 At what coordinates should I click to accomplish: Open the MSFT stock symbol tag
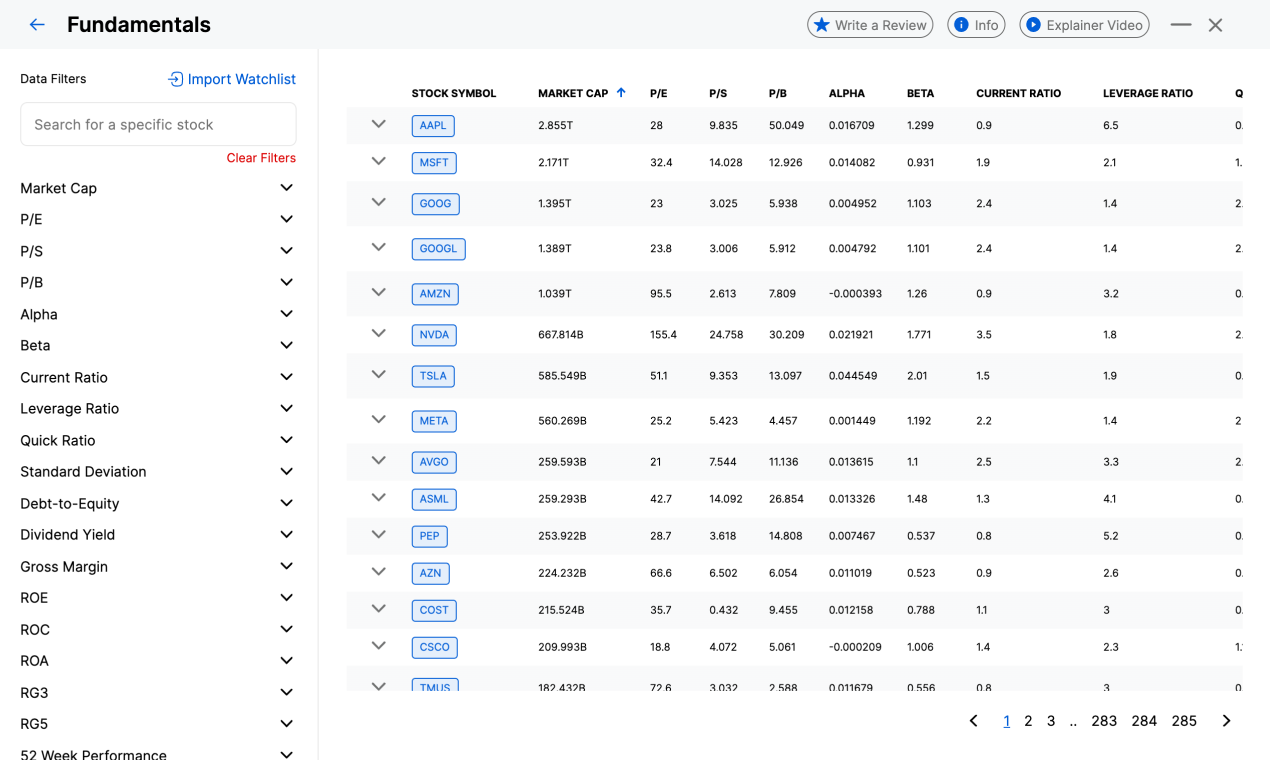434,163
